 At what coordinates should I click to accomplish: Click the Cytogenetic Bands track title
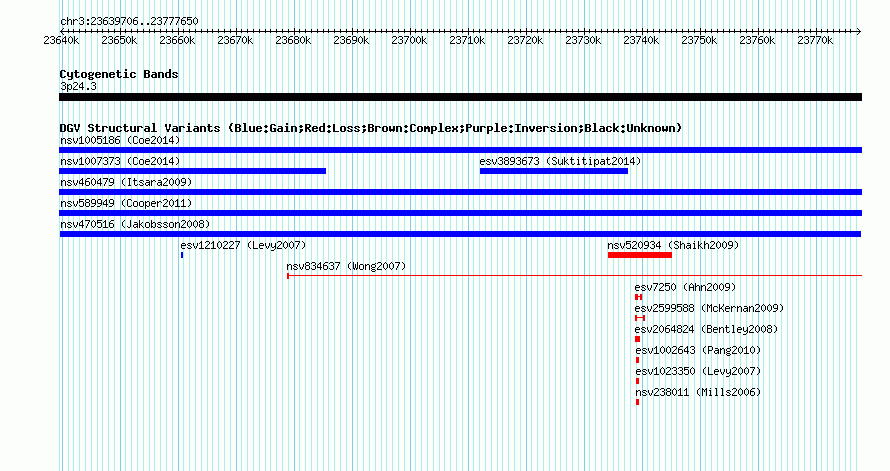119,74
